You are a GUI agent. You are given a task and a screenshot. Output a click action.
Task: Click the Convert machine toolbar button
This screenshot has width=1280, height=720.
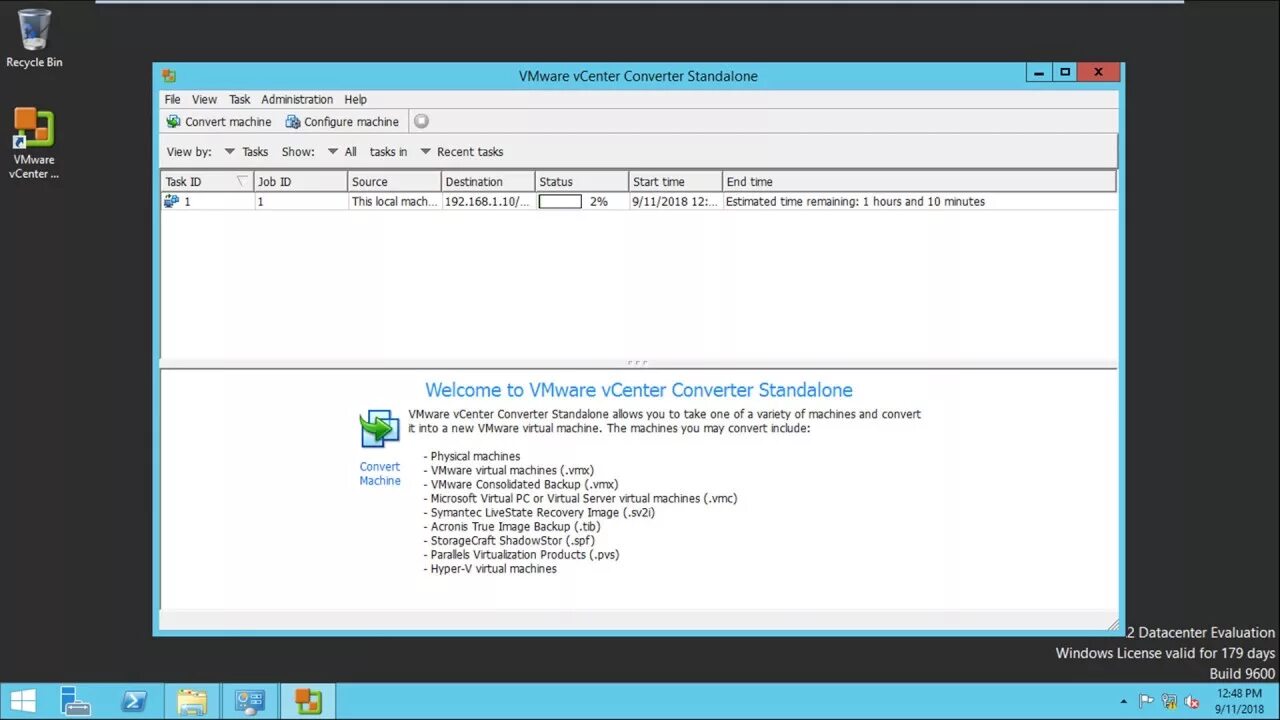[218, 122]
